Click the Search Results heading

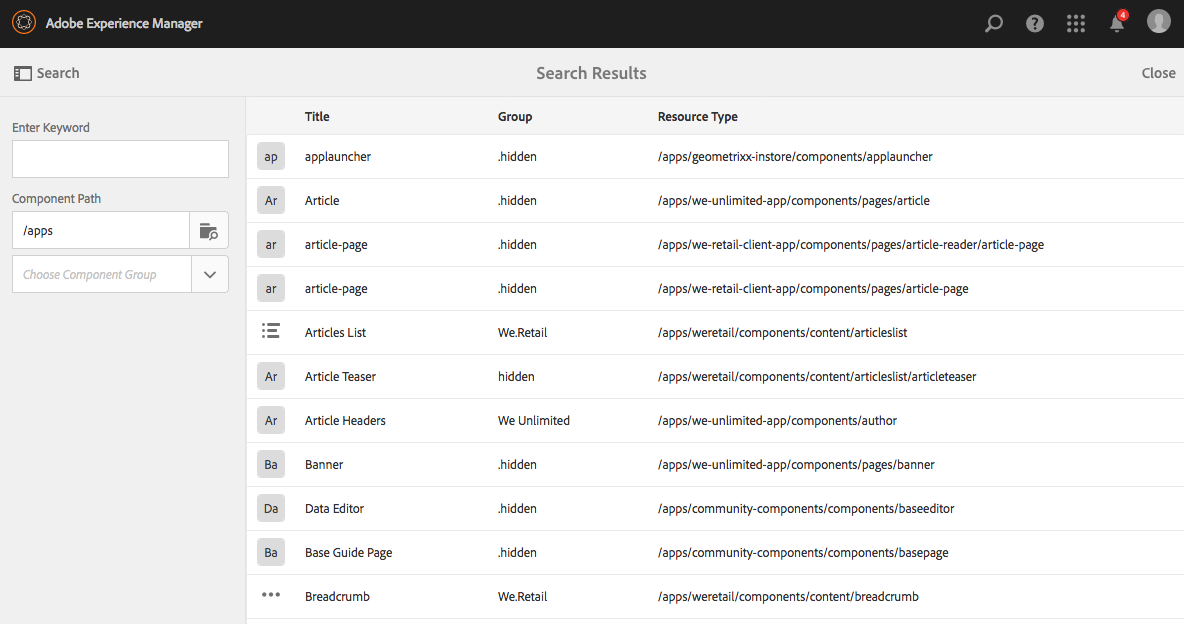591,73
